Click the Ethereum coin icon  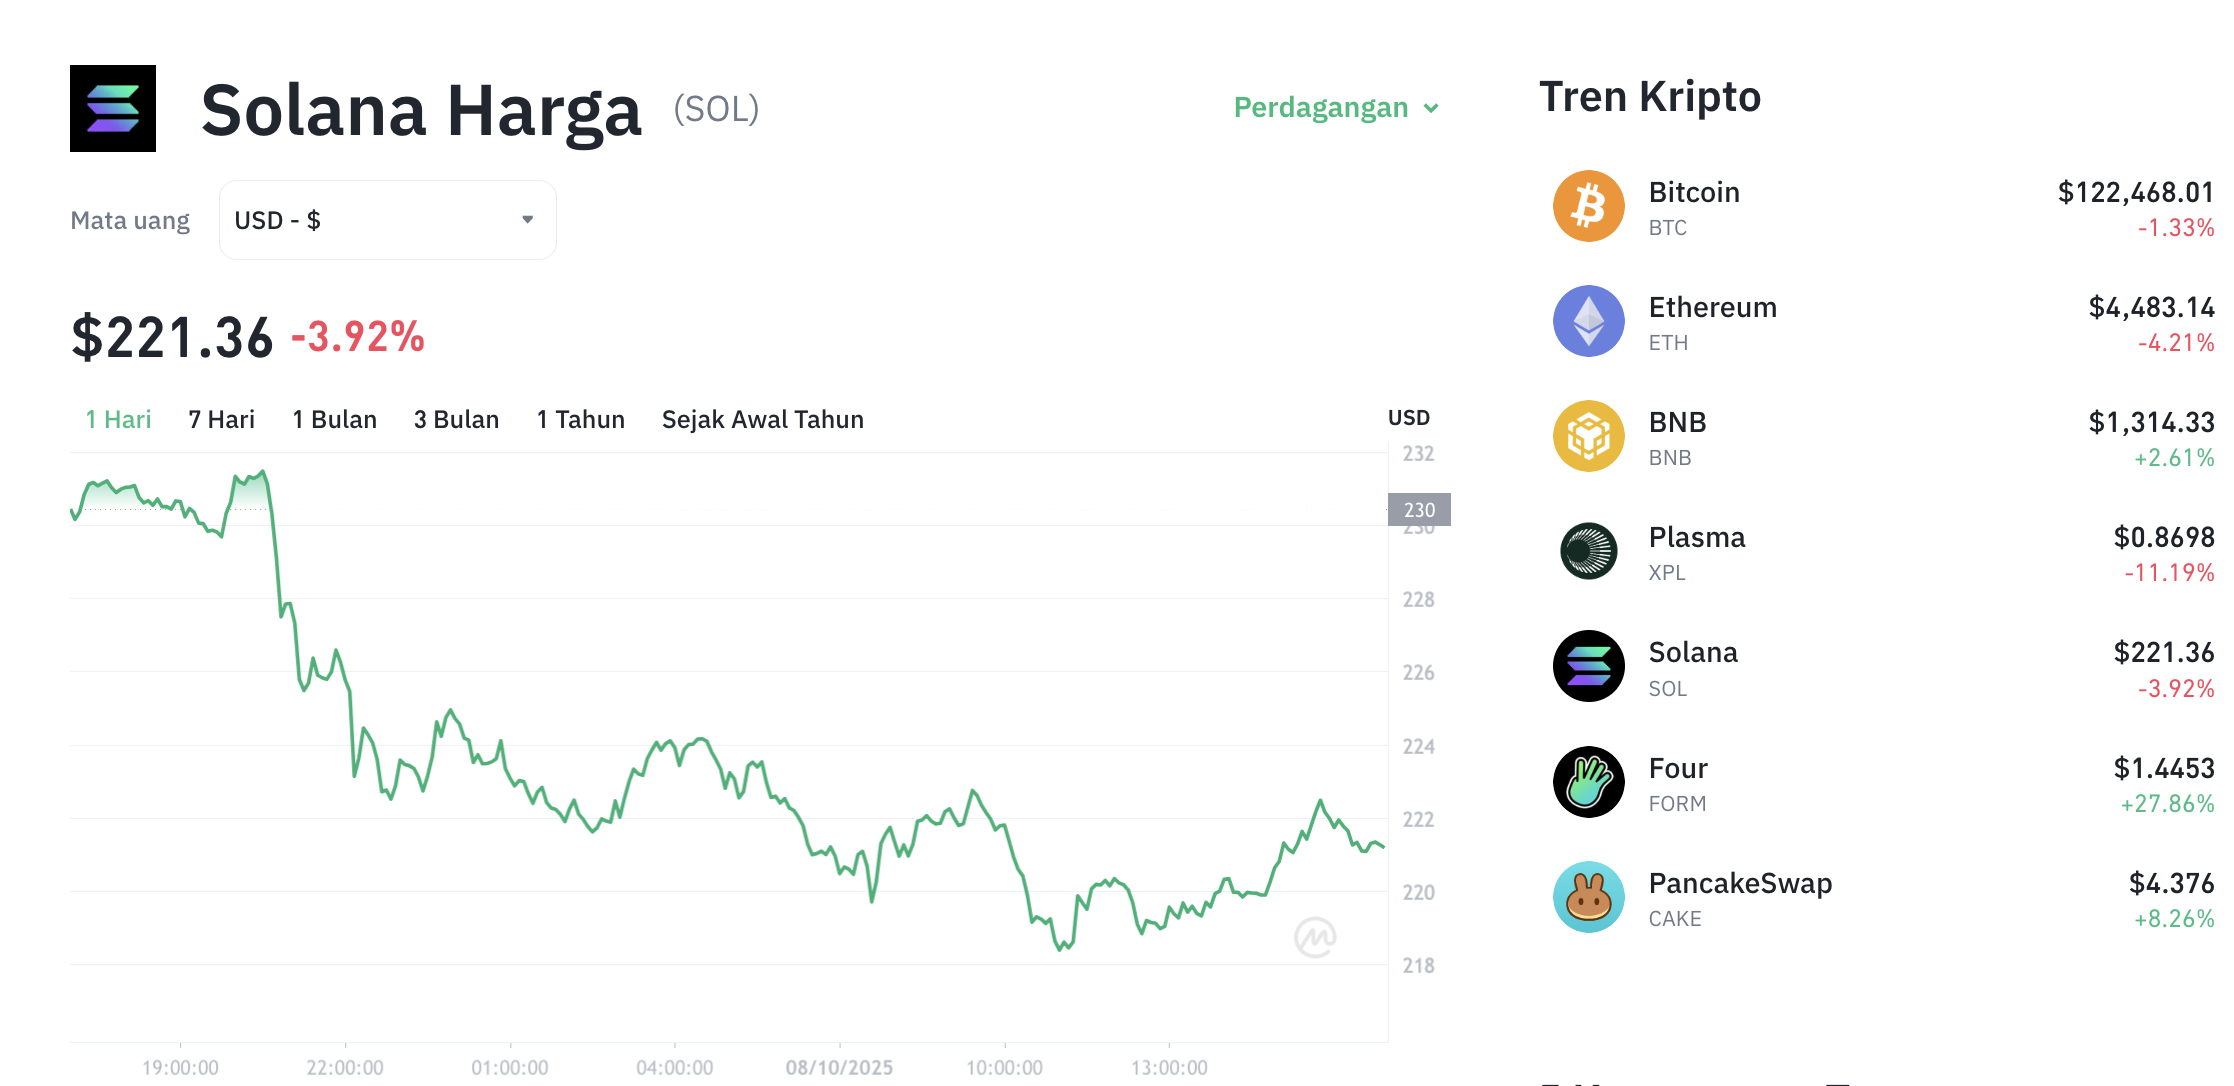coord(1588,321)
